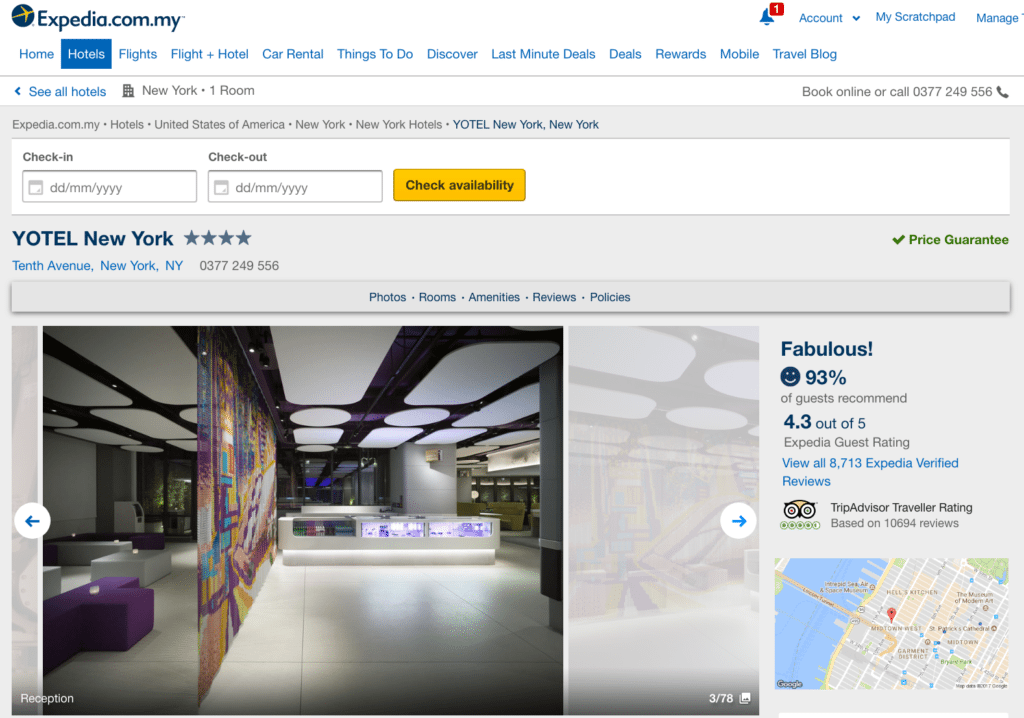
Task: Jump to the Rooms section
Action: (437, 297)
